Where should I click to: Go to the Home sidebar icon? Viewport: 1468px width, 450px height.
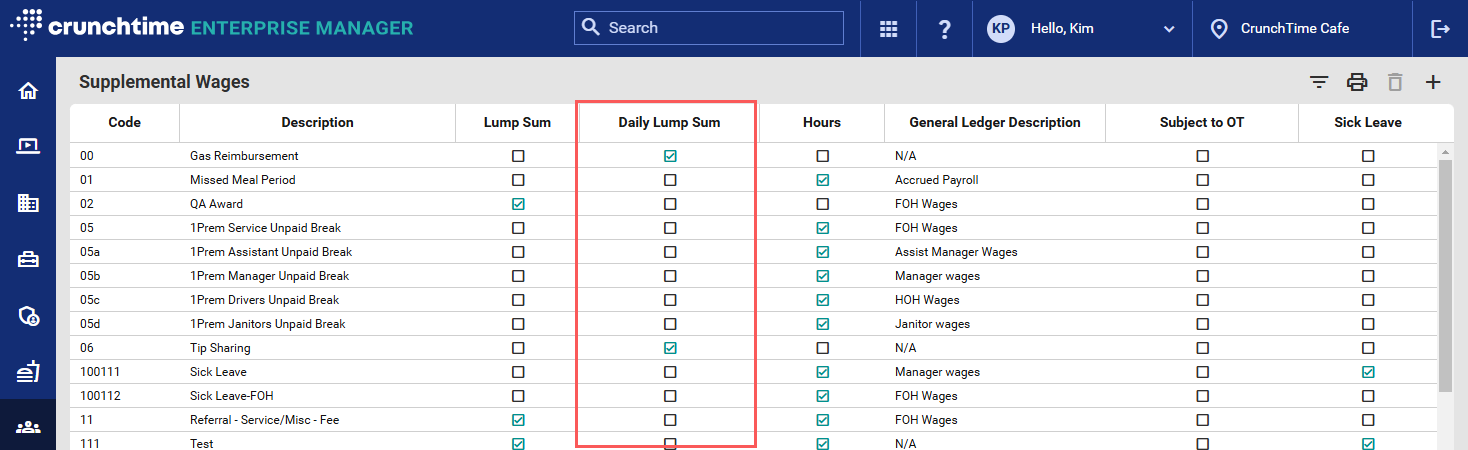28,90
